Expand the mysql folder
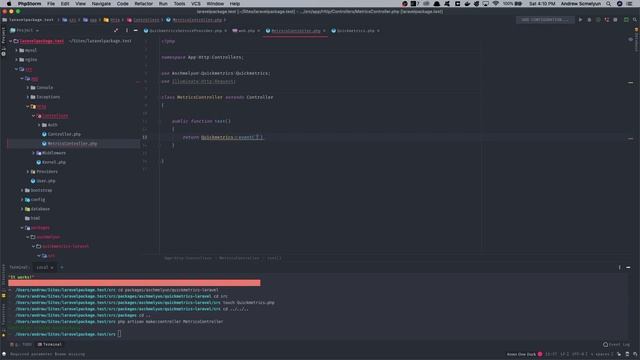This screenshot has width=640, height=360. (x=17, y=50)
